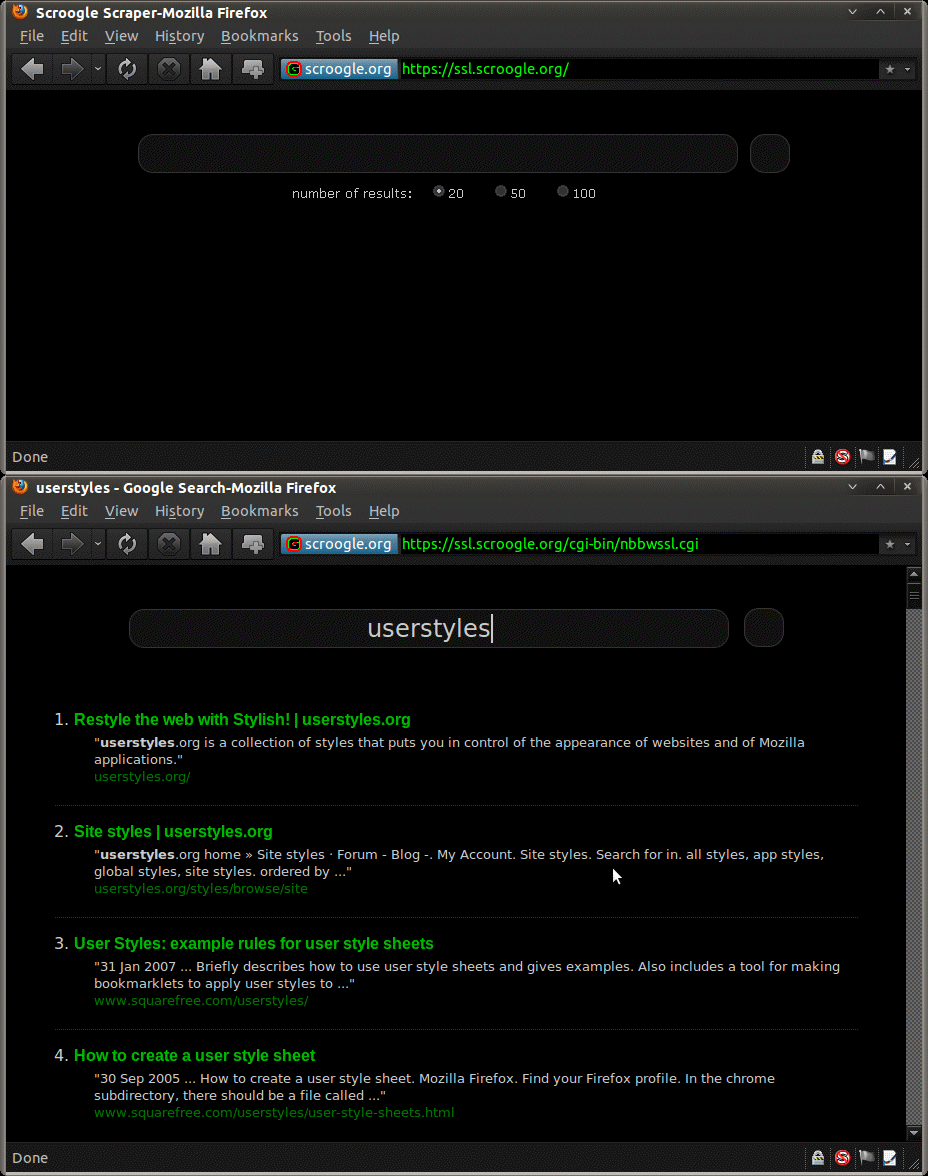This screenshot has width=928, height=1176.
Task: Go forward in the Scroogle Scraper window
Action: tap(72, 69)
